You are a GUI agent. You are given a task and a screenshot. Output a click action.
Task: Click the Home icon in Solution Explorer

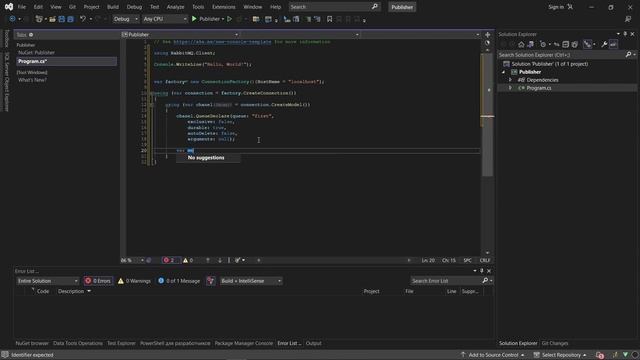coord(521,44)
